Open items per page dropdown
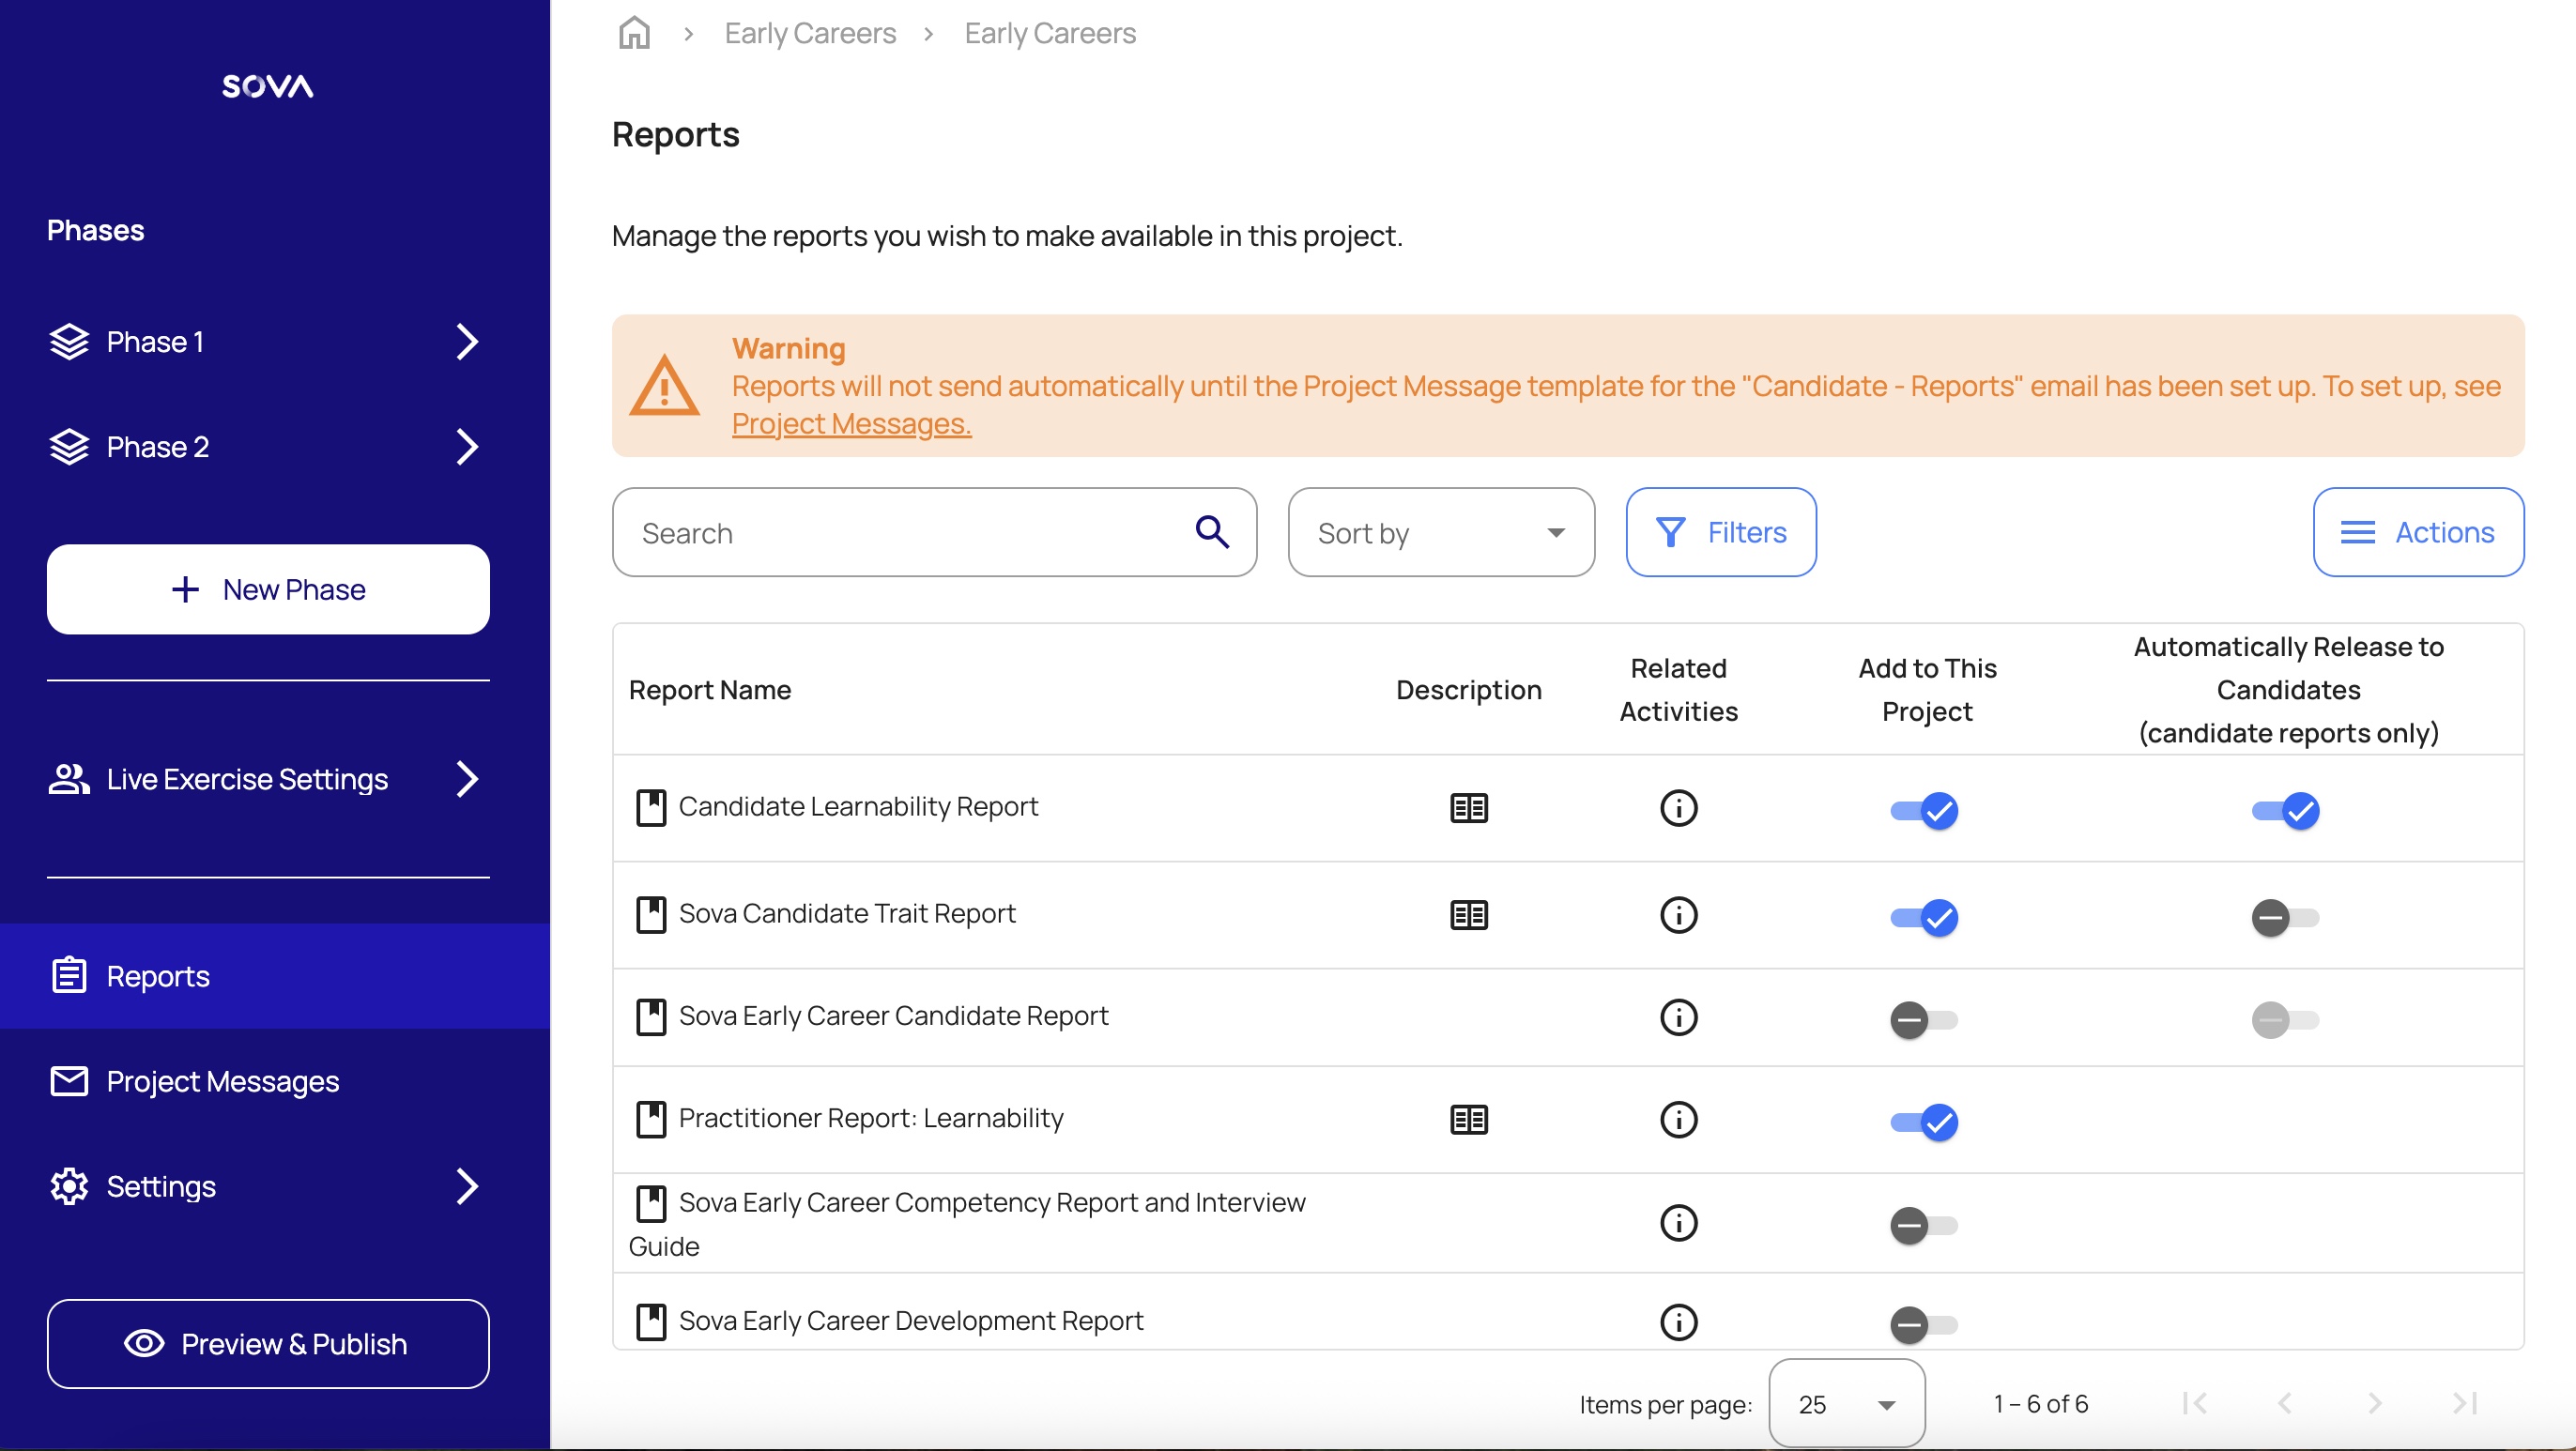 point(1846,1404)
